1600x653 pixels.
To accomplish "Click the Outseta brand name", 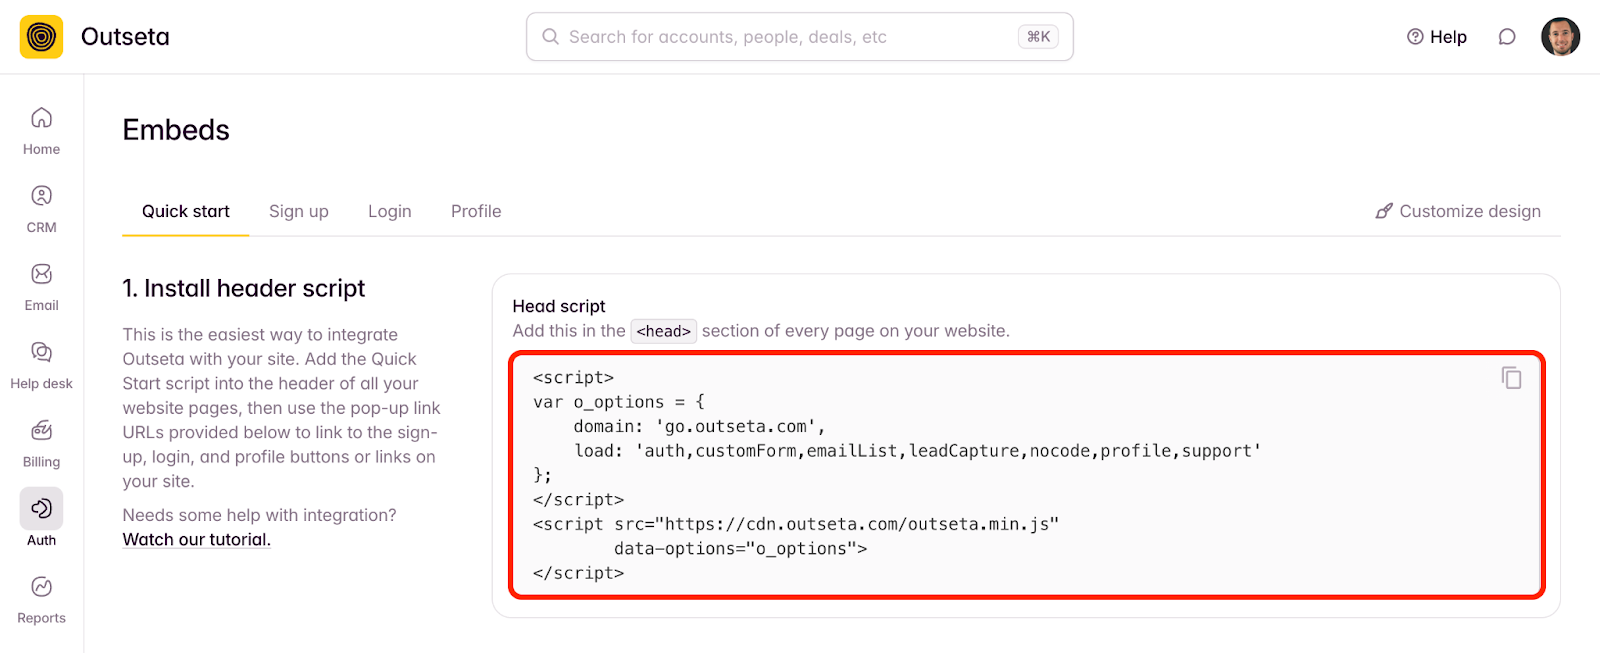I will 125,37.
